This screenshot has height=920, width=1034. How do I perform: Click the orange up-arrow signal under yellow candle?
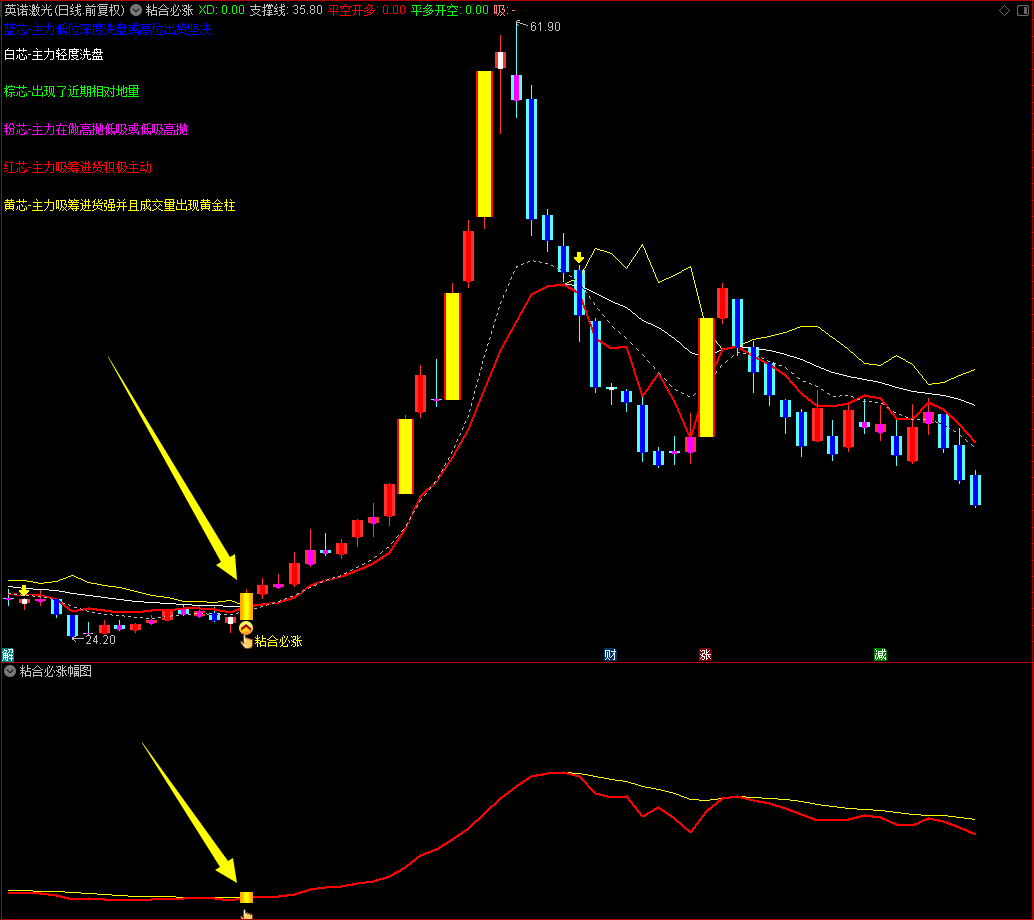(x=246, y=628)
